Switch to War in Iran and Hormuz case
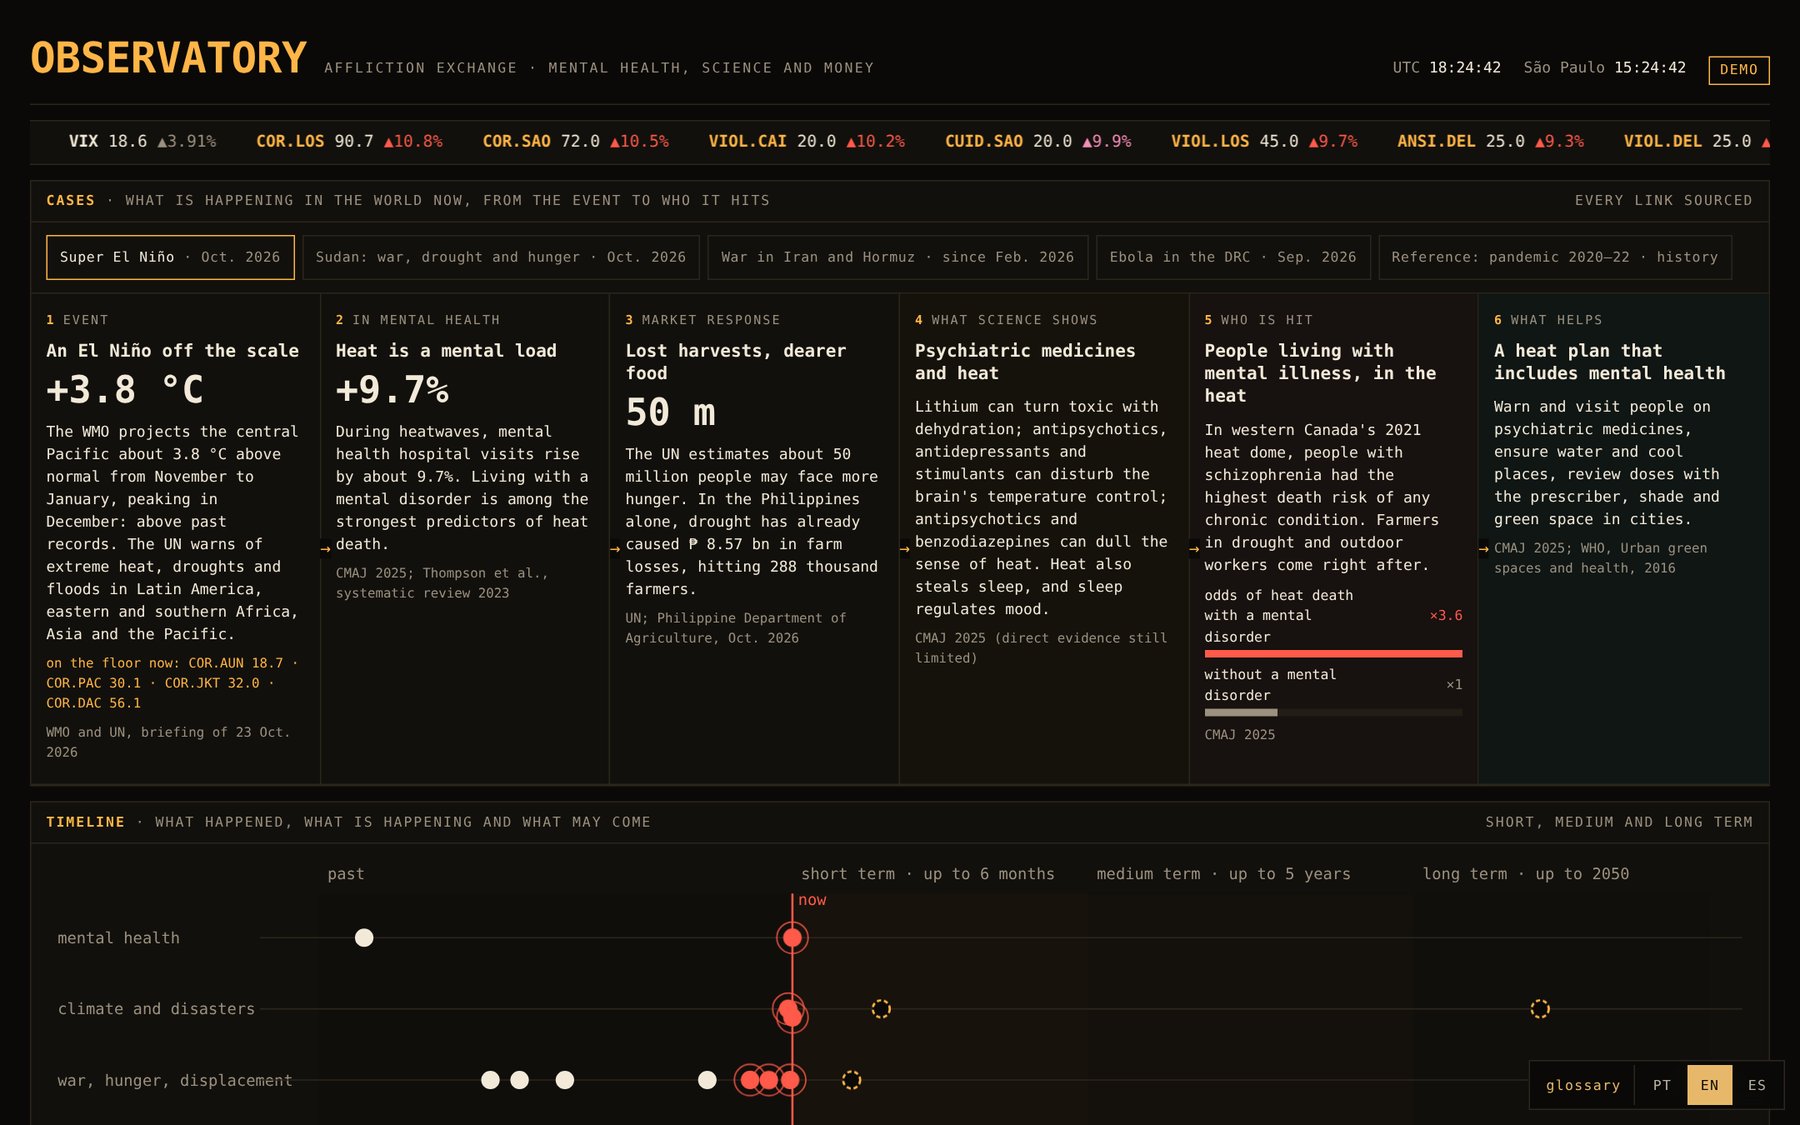This screenshot has height=1125, width=1800. pos(898,257)
